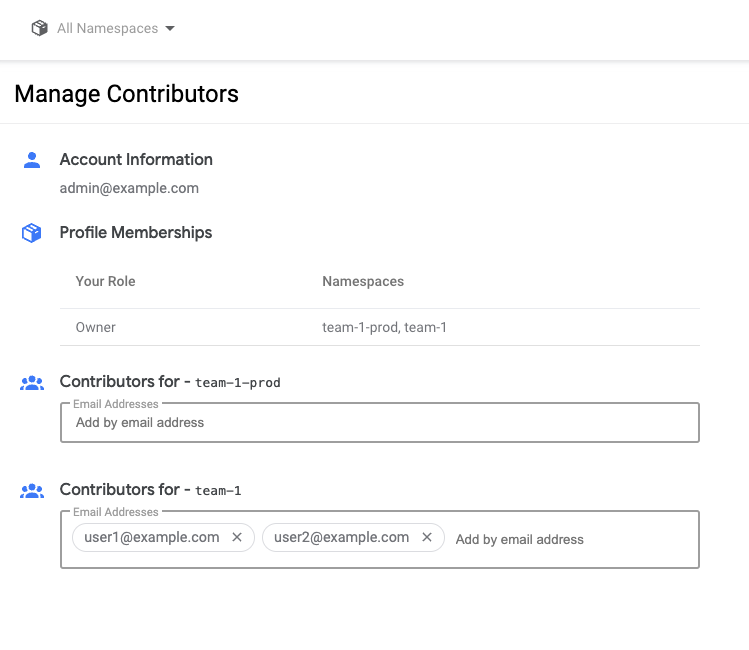Click the group icon beside team-1 contributors

[32, 490]
